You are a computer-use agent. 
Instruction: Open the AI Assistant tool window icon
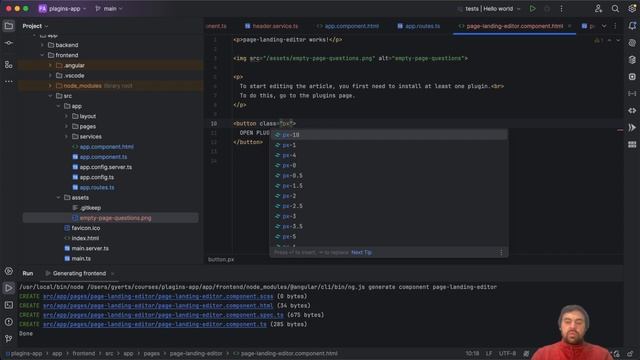tap(632, 43)
